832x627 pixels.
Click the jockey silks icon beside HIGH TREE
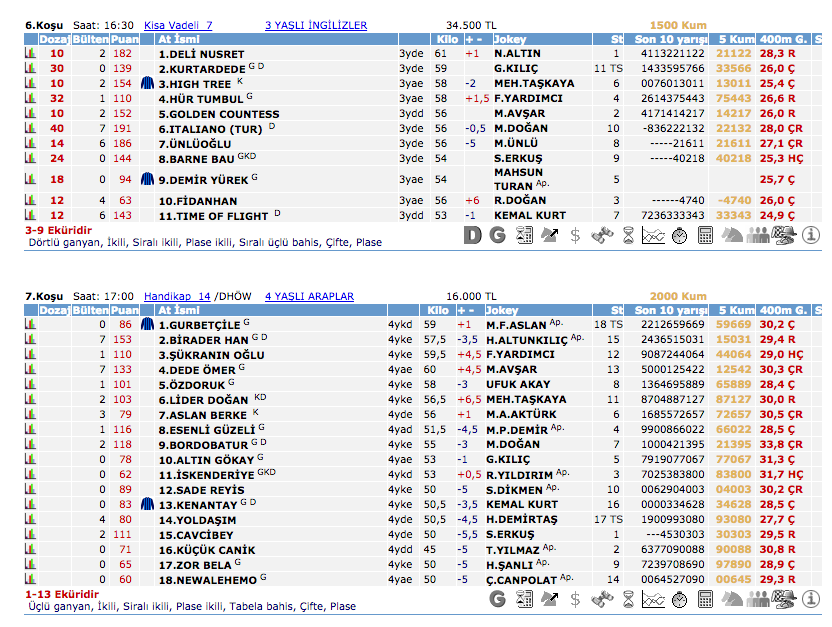click(146, 84)
